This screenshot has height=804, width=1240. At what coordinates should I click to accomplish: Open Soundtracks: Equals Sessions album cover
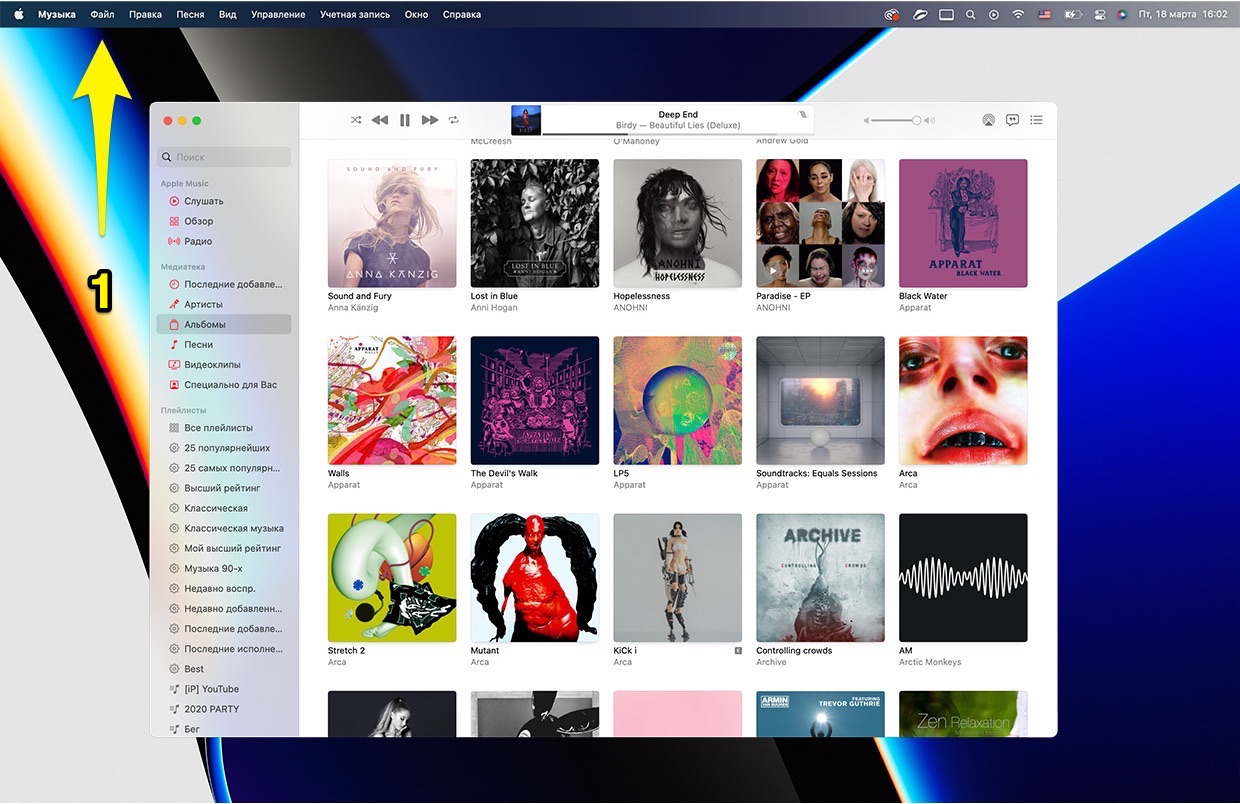821,400
